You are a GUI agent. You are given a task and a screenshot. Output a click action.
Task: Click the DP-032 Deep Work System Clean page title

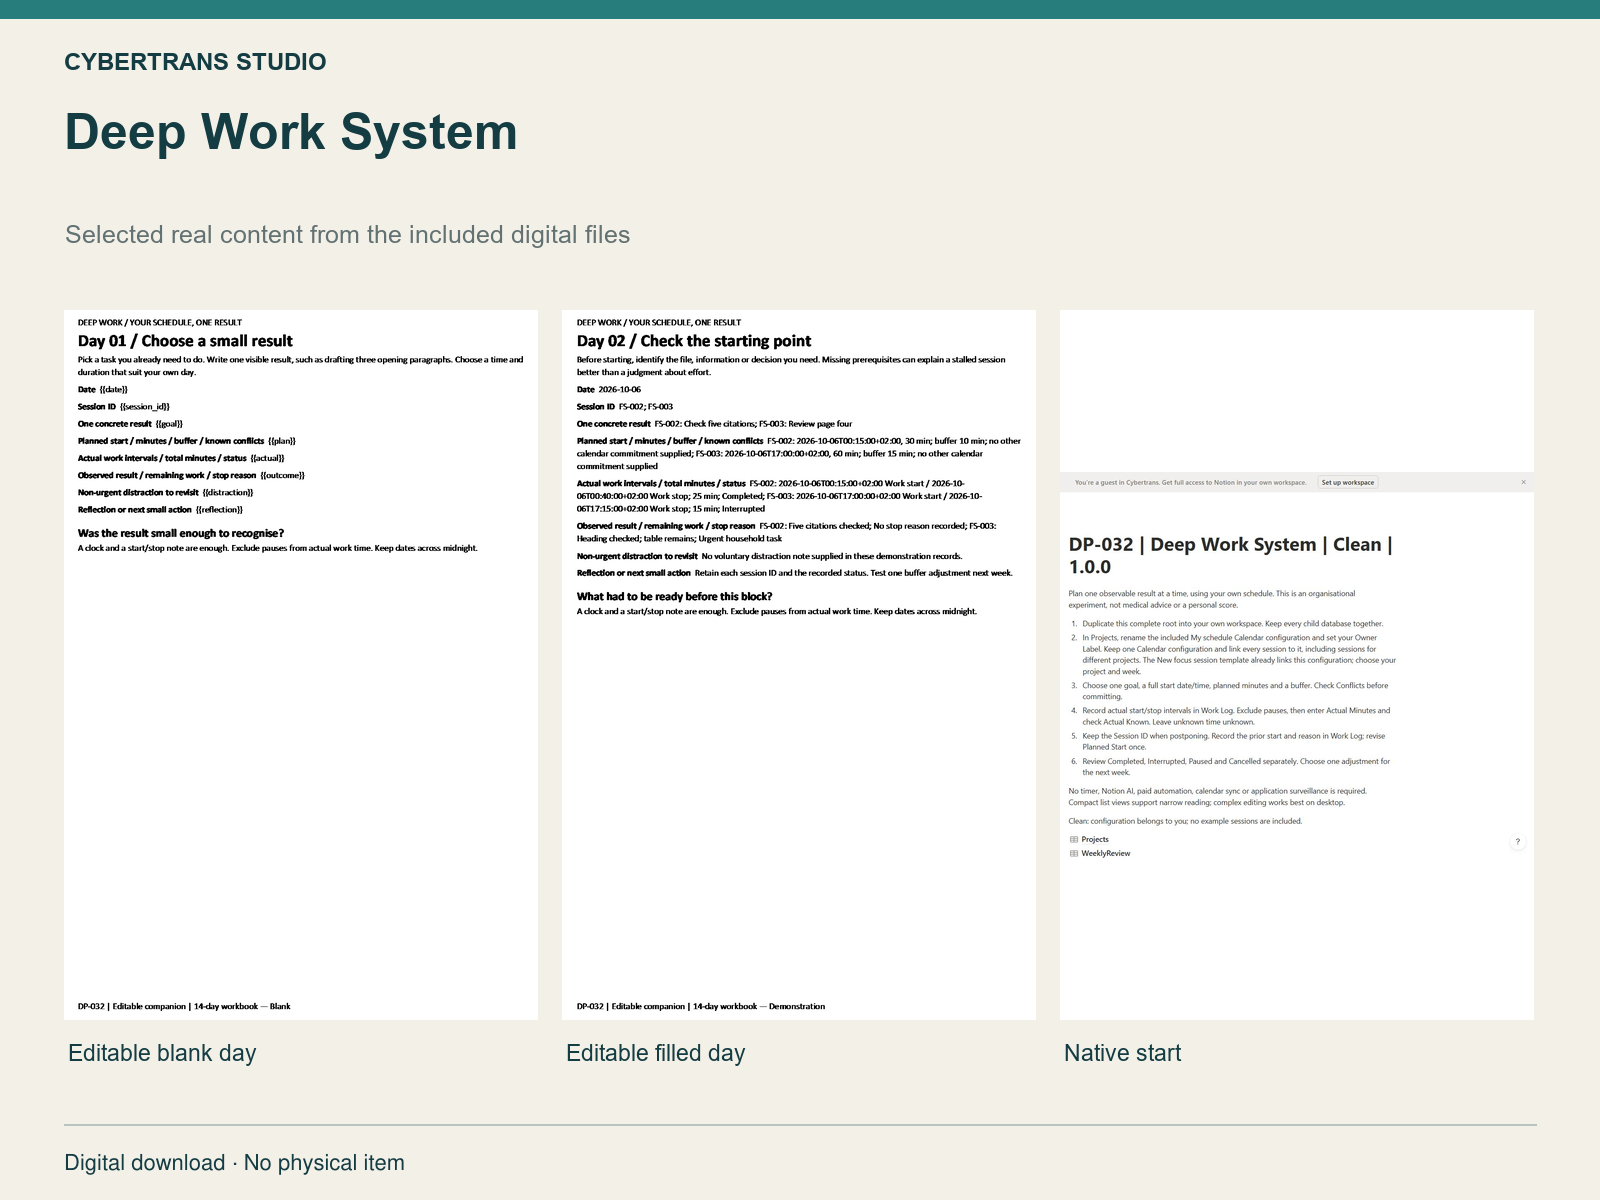tap(1231, 555)
